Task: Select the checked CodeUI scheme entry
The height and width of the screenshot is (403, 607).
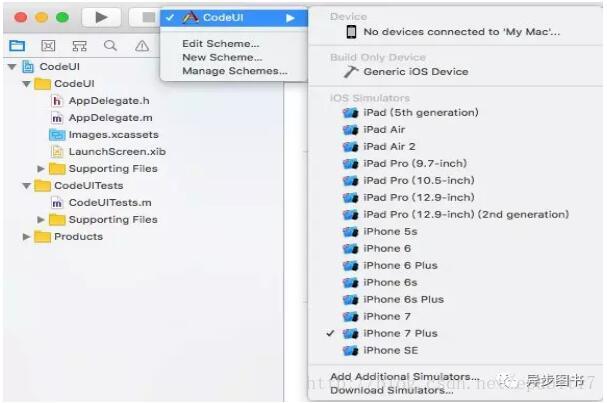Action: point(234,18)
